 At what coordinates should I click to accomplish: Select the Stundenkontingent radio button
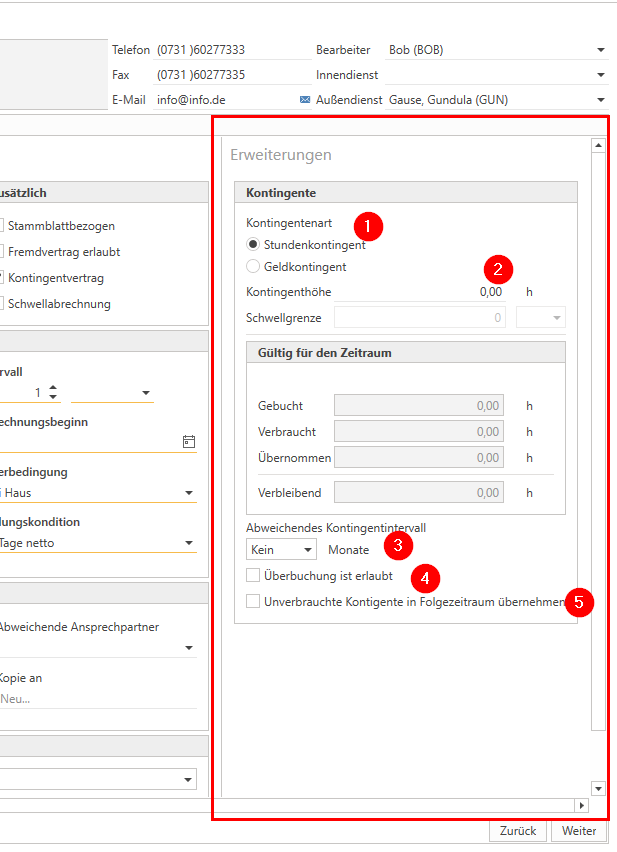click(x=253, y=245)
